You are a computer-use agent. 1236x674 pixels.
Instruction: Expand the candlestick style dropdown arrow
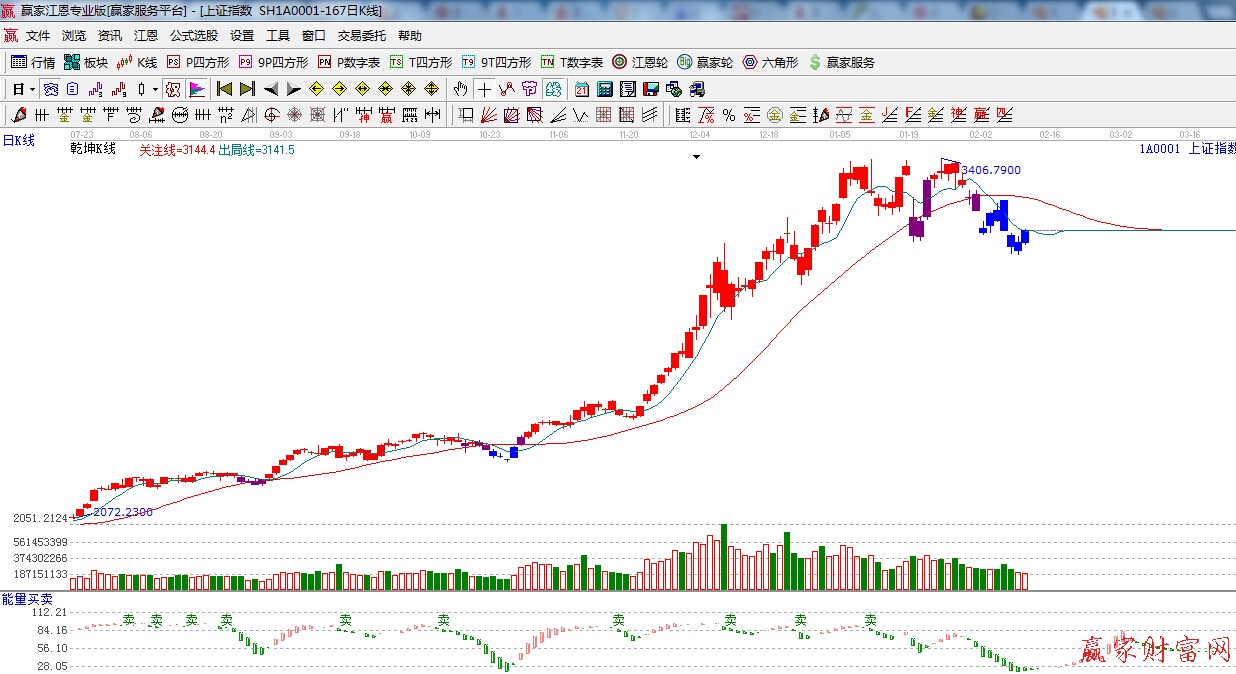point(155,89)
